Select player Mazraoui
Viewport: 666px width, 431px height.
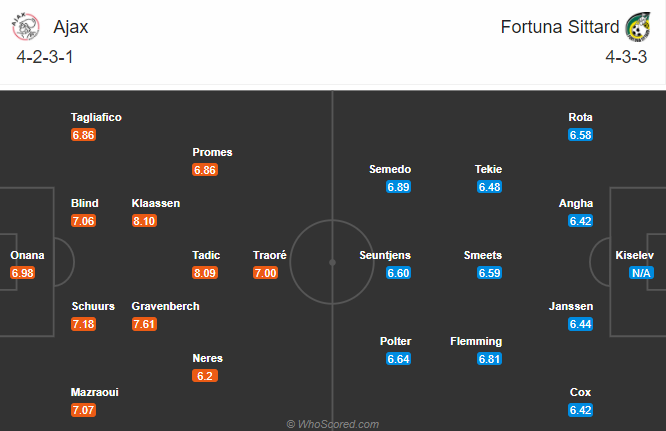(94, 392)
